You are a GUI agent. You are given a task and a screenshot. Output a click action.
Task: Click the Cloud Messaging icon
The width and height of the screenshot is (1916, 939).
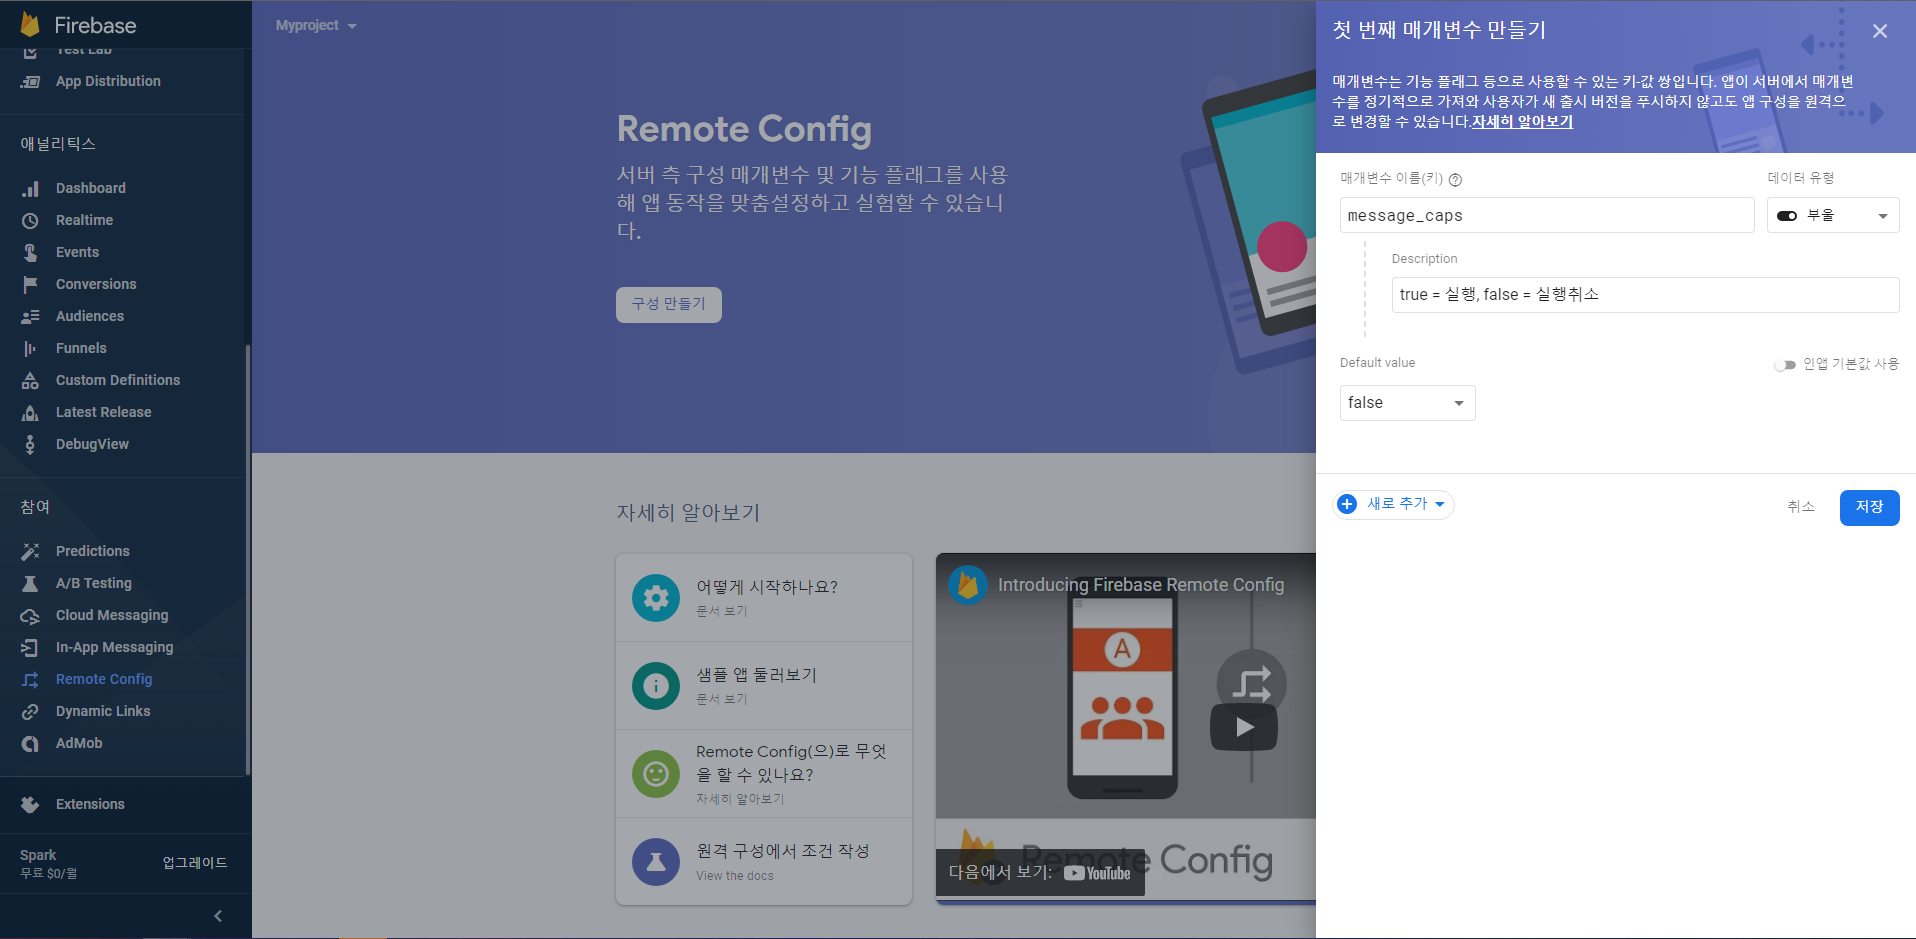click(x=31, y=615)
